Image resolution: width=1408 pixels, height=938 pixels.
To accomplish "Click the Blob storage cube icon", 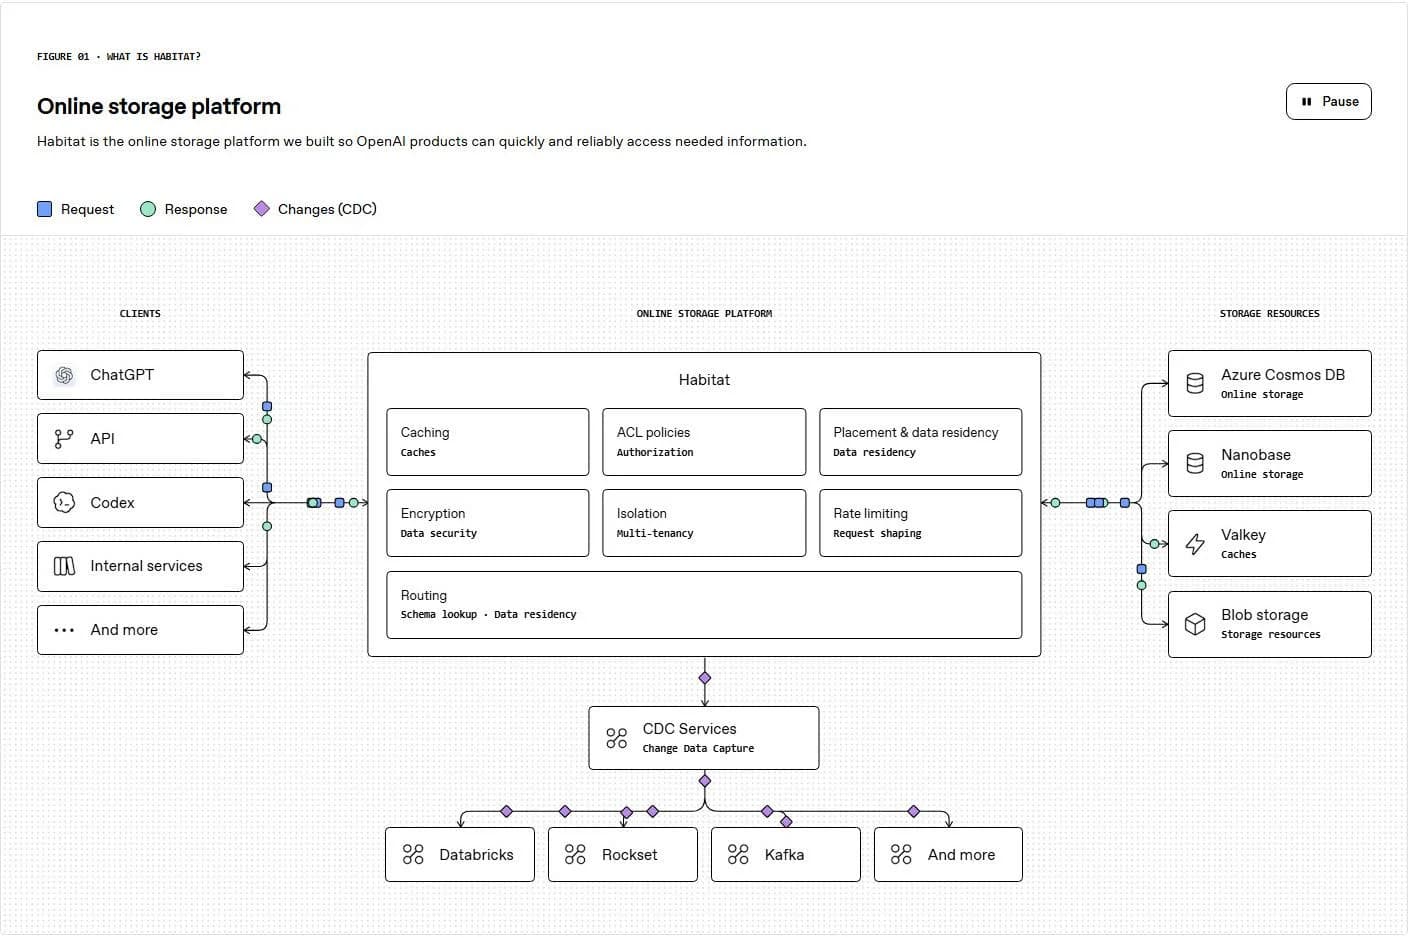I will coord(1195,624).
